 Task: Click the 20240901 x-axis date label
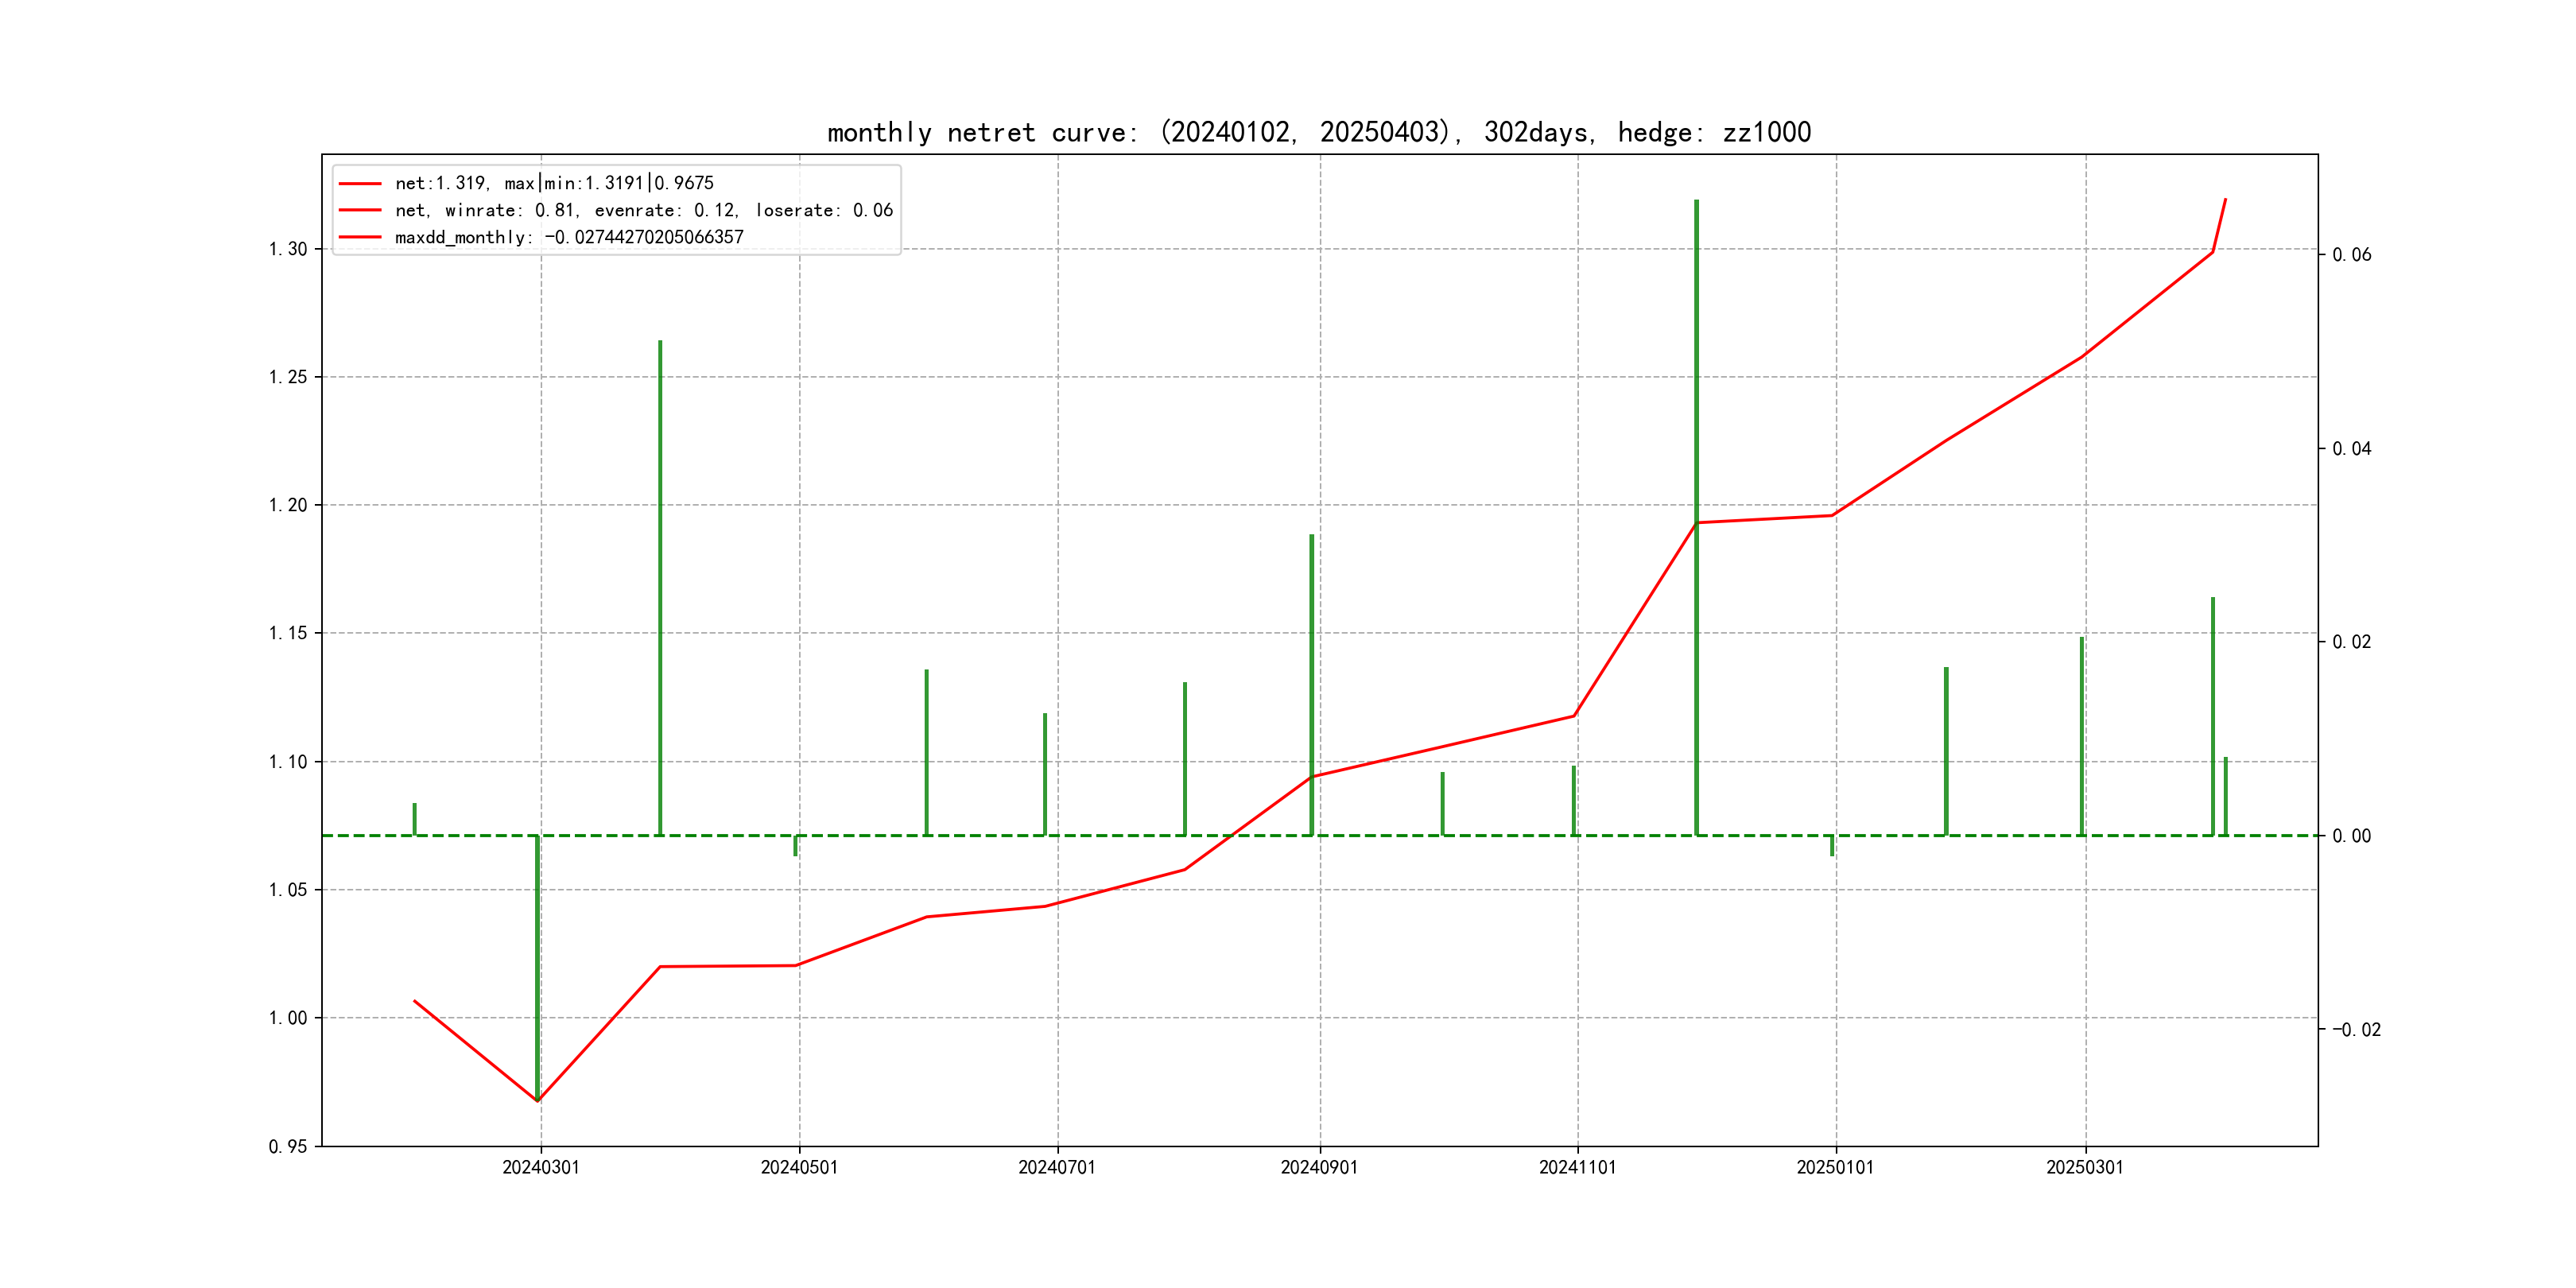[1319, 1167]
